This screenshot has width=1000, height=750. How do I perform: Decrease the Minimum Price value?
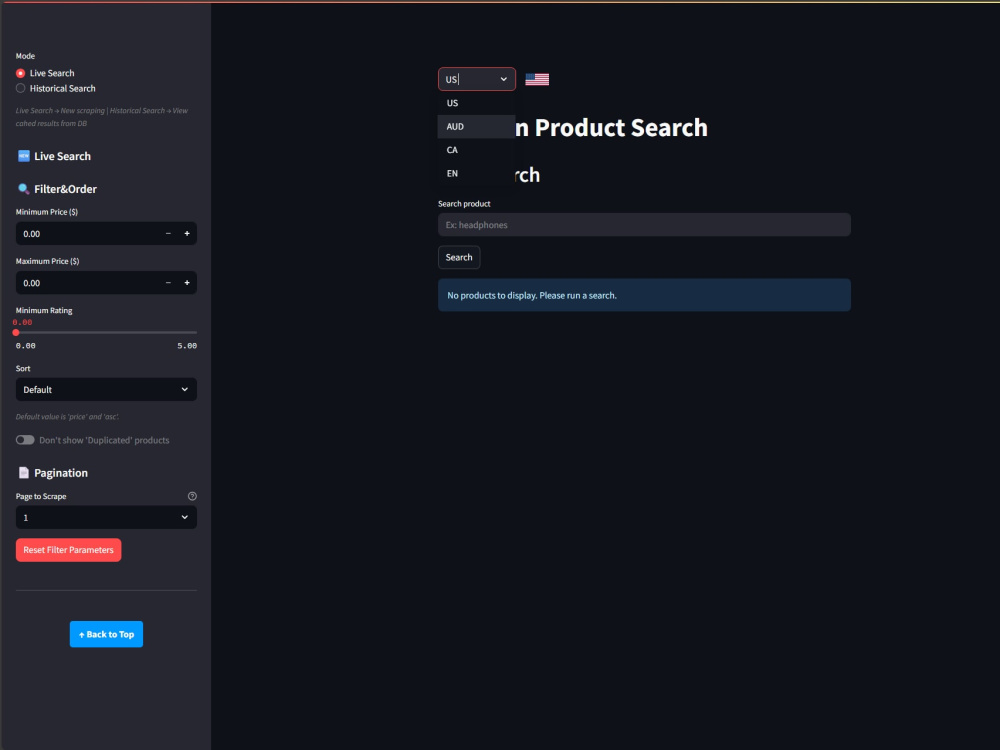coord(168,233)
